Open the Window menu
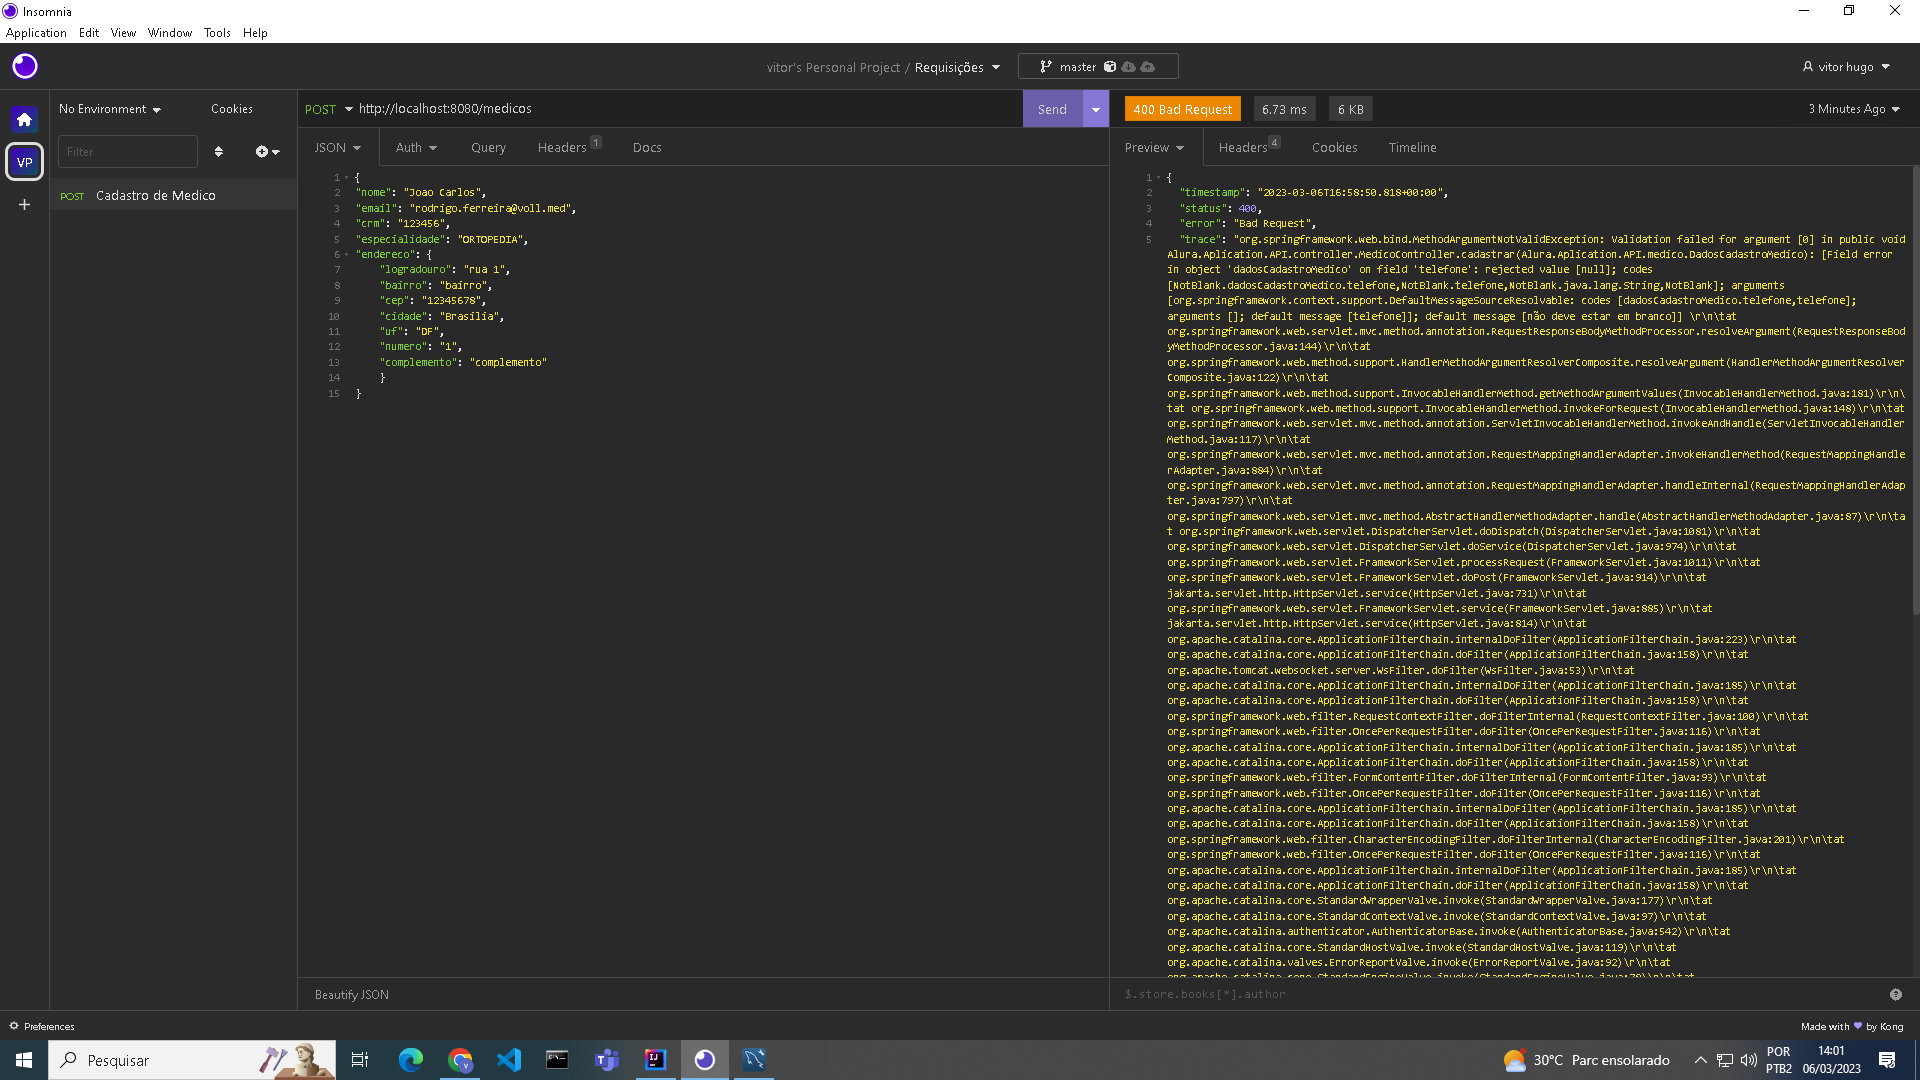Image resolution: width=1920 pixels, height=1080 pixels. 170,33
